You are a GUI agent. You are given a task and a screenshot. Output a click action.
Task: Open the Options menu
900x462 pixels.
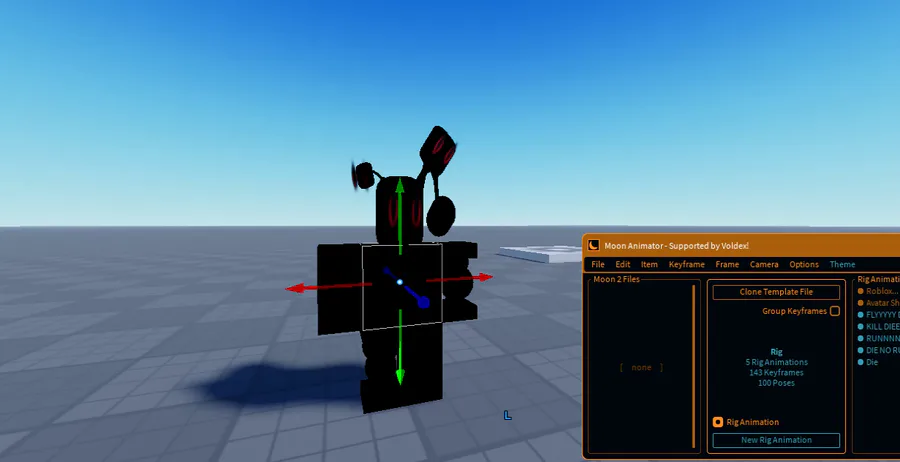(804, 265)
